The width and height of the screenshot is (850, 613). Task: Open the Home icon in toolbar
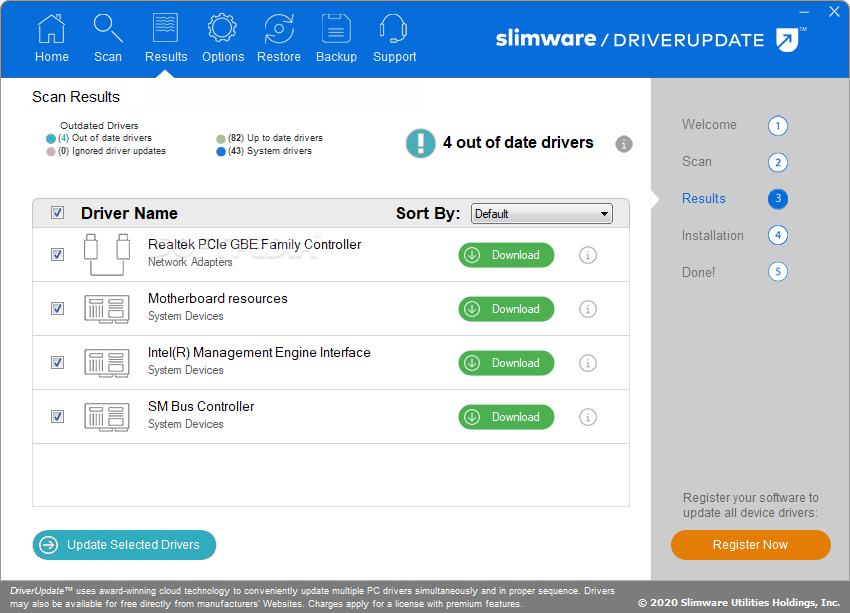click(x=51, y=28)
